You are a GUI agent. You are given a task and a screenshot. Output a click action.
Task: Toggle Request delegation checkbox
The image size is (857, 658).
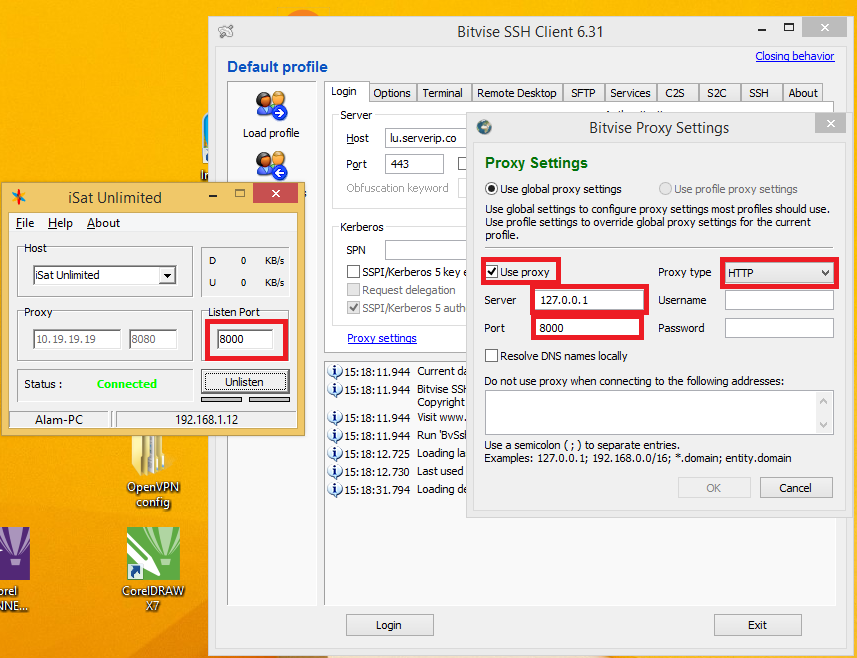point(354,290)
